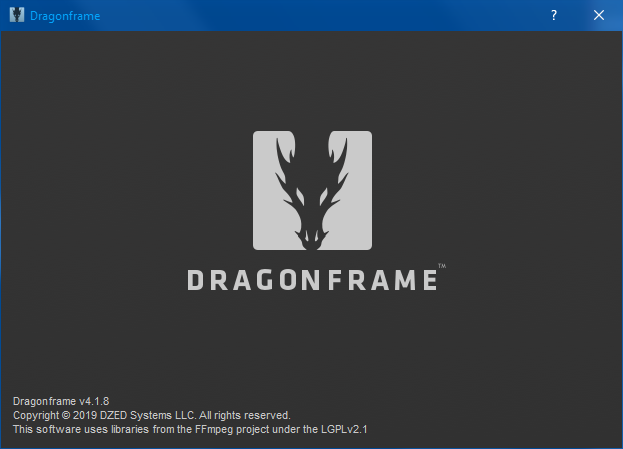This screenshot has width=623, height=449.
Task: Open the help question mark button
Action: click(x=554, y=15)
